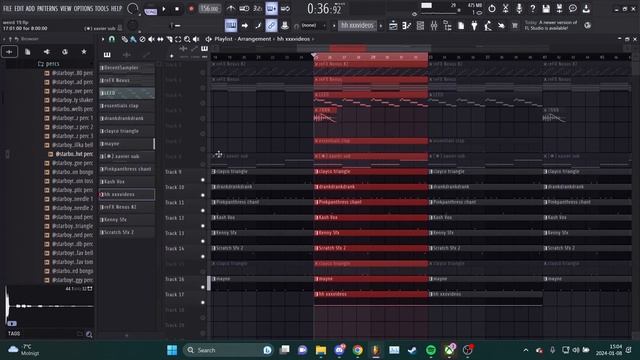Screen dimensions: 640x360
Task: Adjust the main pitch knob
Action: 132,25
